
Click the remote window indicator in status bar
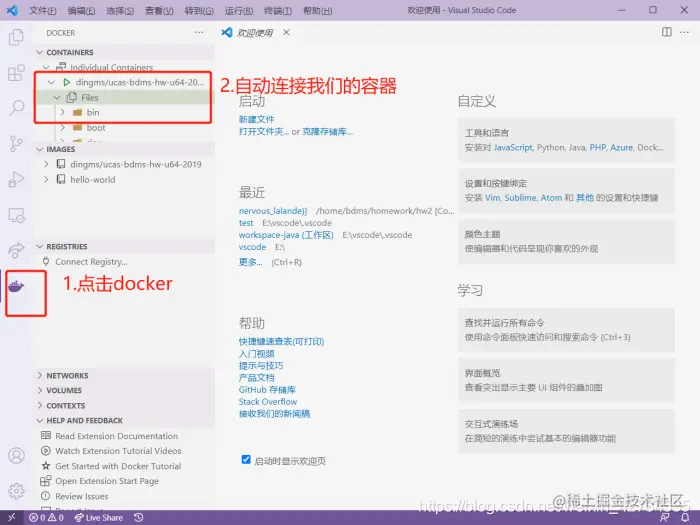11,517
